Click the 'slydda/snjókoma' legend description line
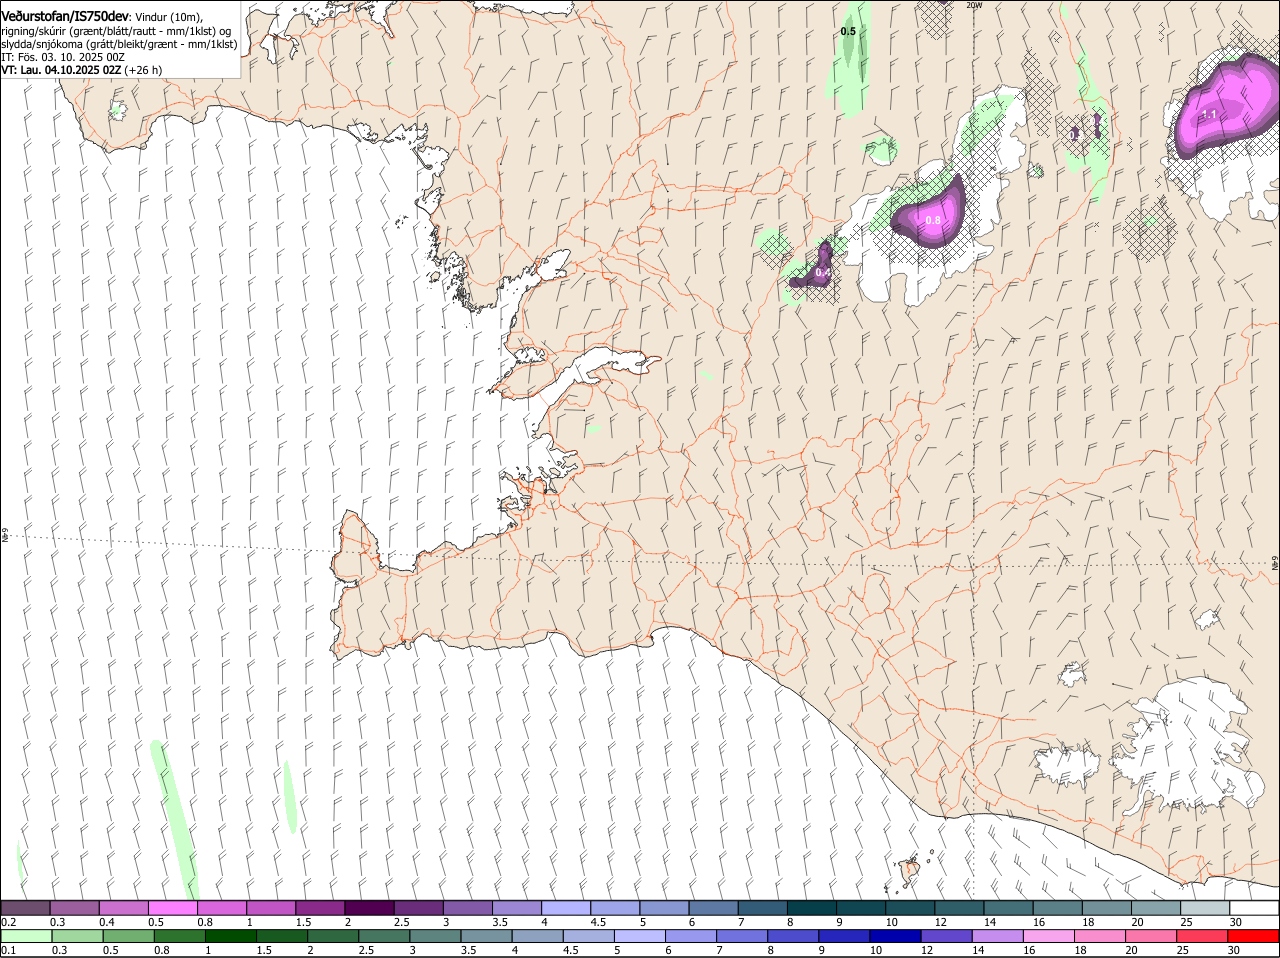 [119, 44]
